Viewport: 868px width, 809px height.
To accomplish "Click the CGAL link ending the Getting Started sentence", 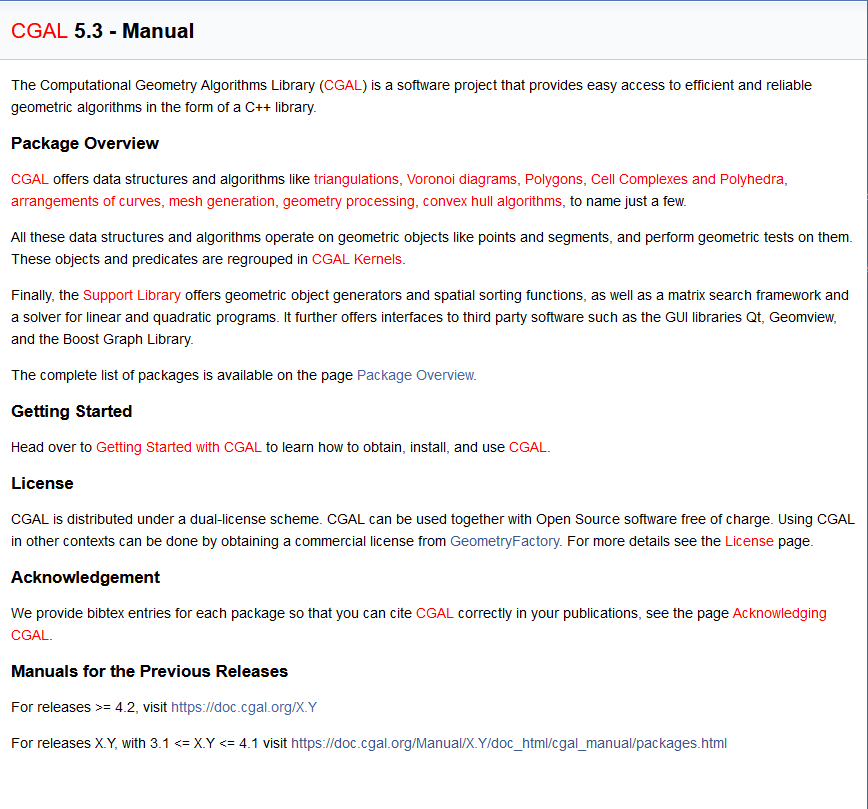I will tap(528, 447).
